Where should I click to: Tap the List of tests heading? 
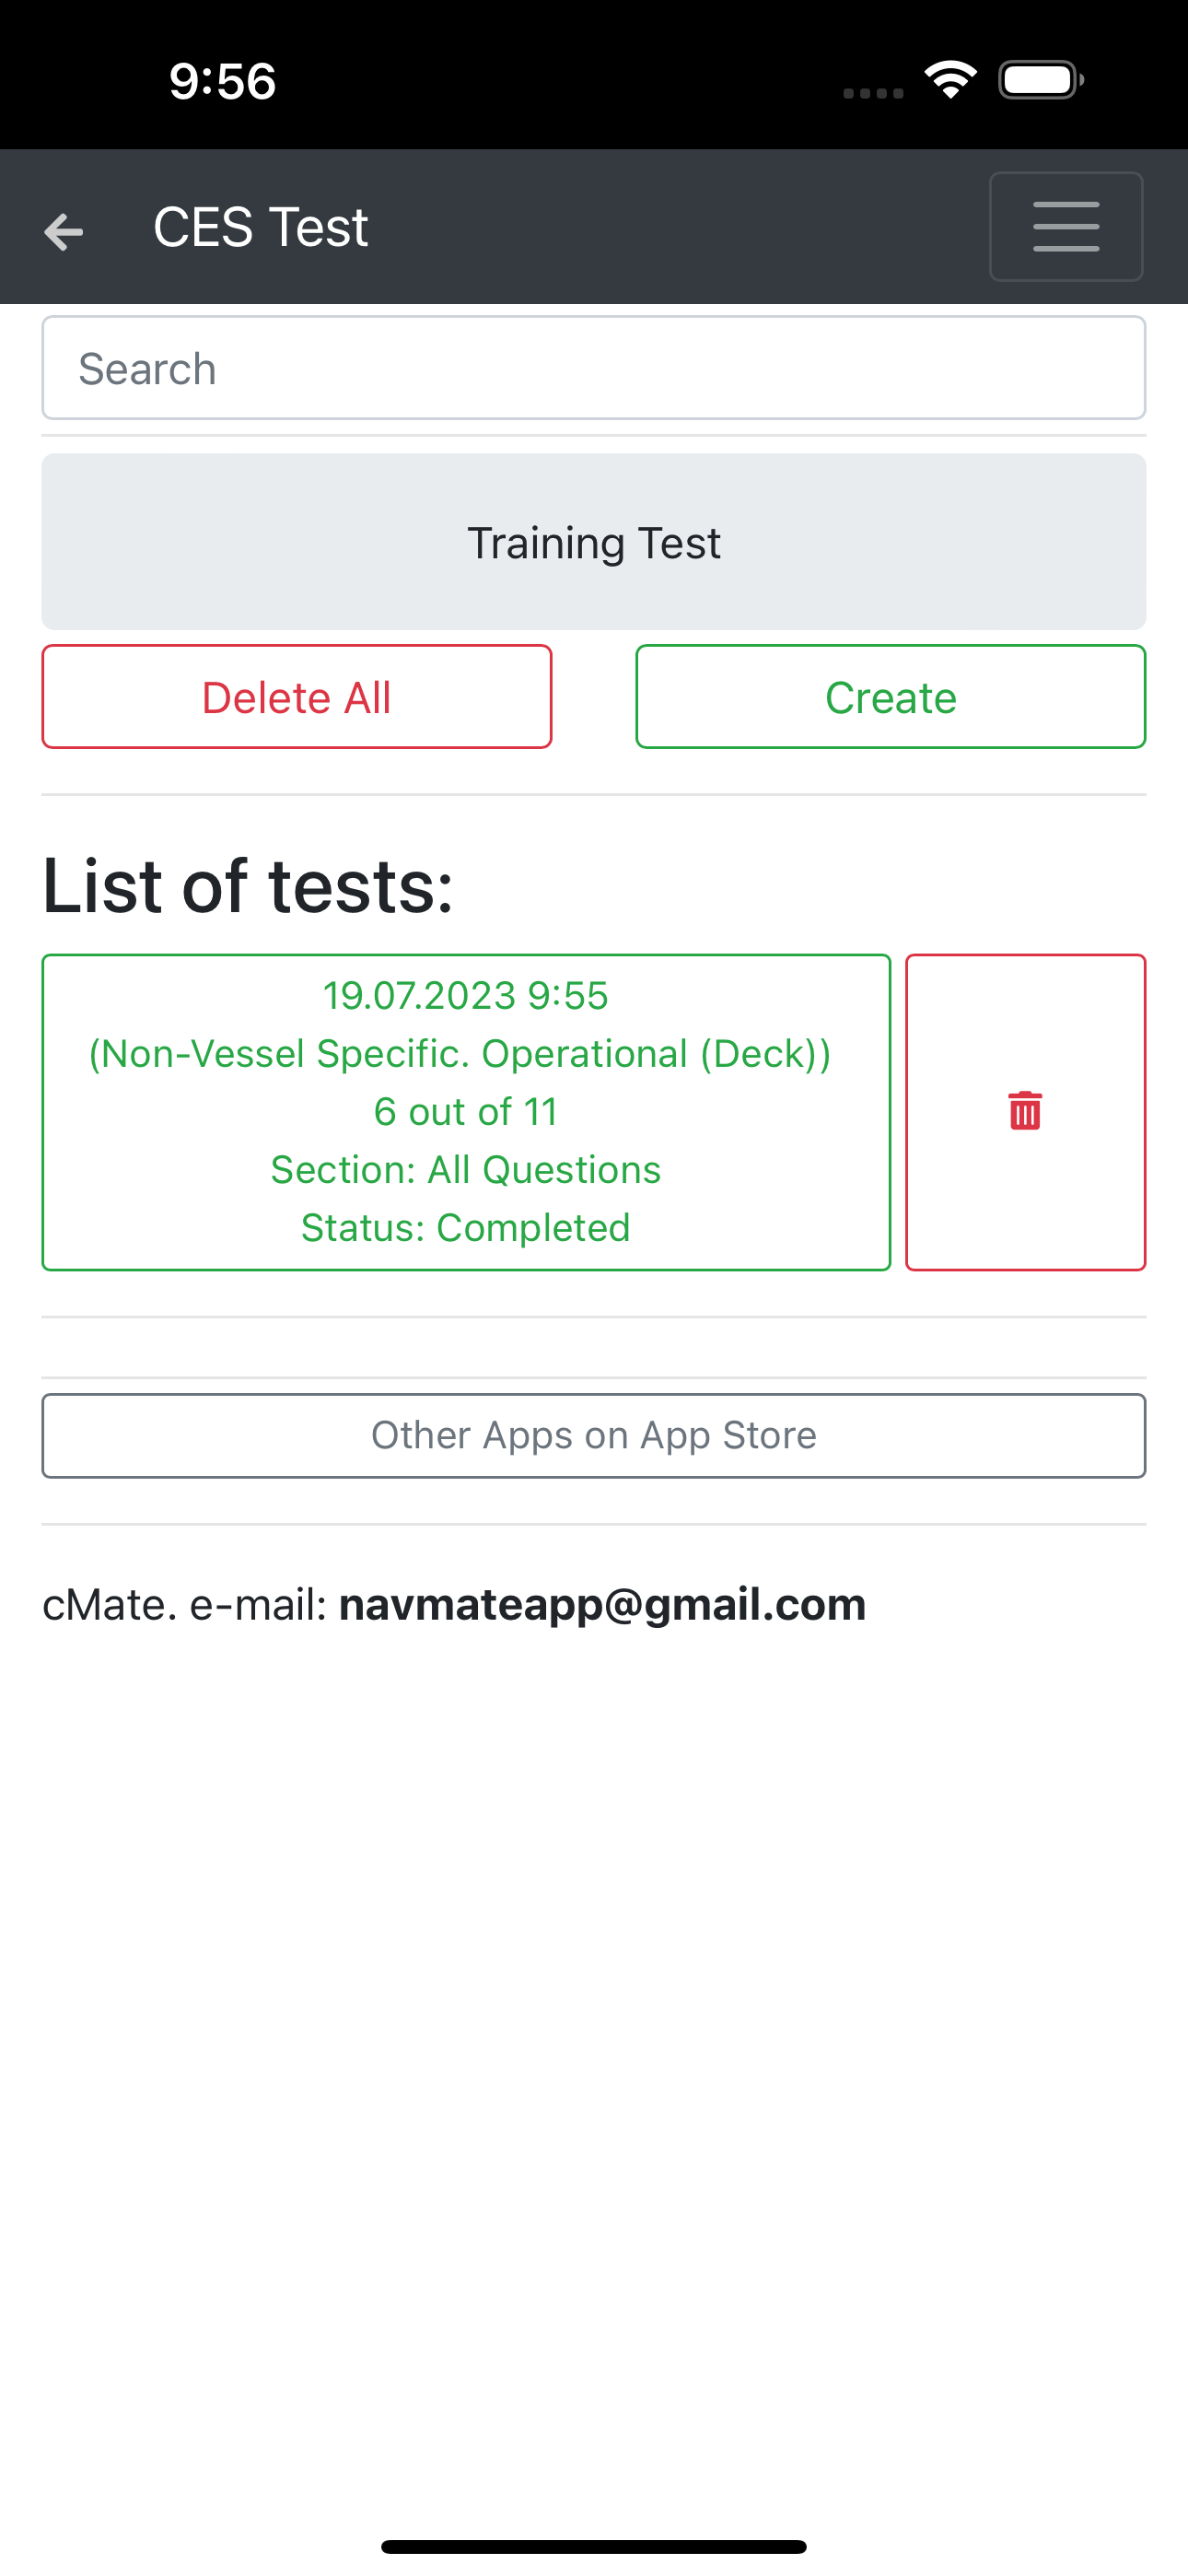[248, 886]
